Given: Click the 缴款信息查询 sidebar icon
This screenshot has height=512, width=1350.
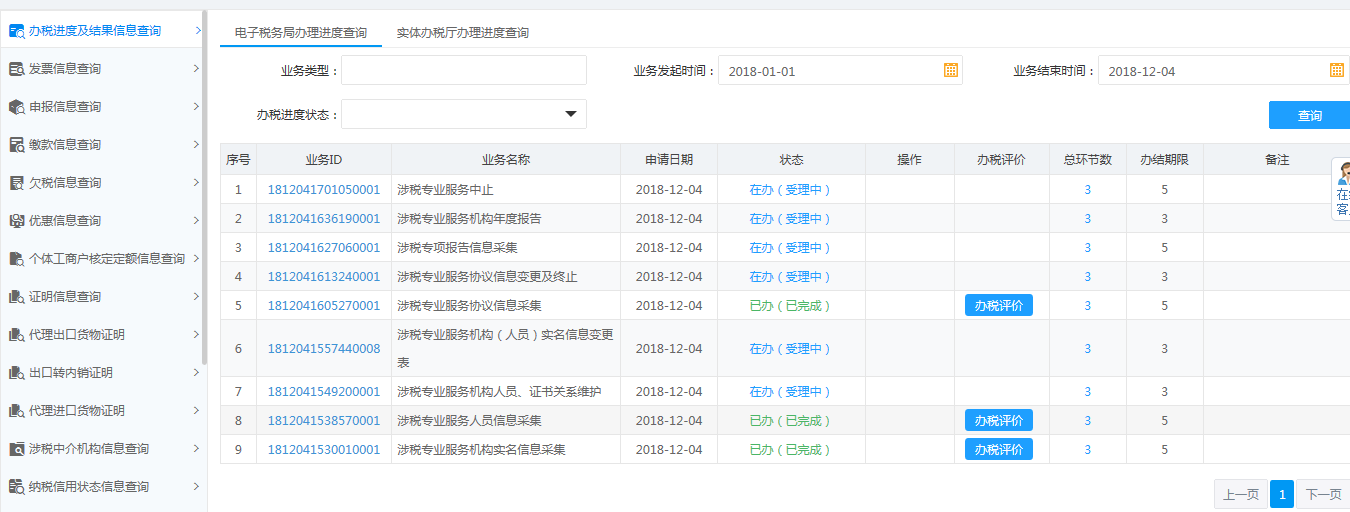Looking at the screenshot, I should 17,145.
